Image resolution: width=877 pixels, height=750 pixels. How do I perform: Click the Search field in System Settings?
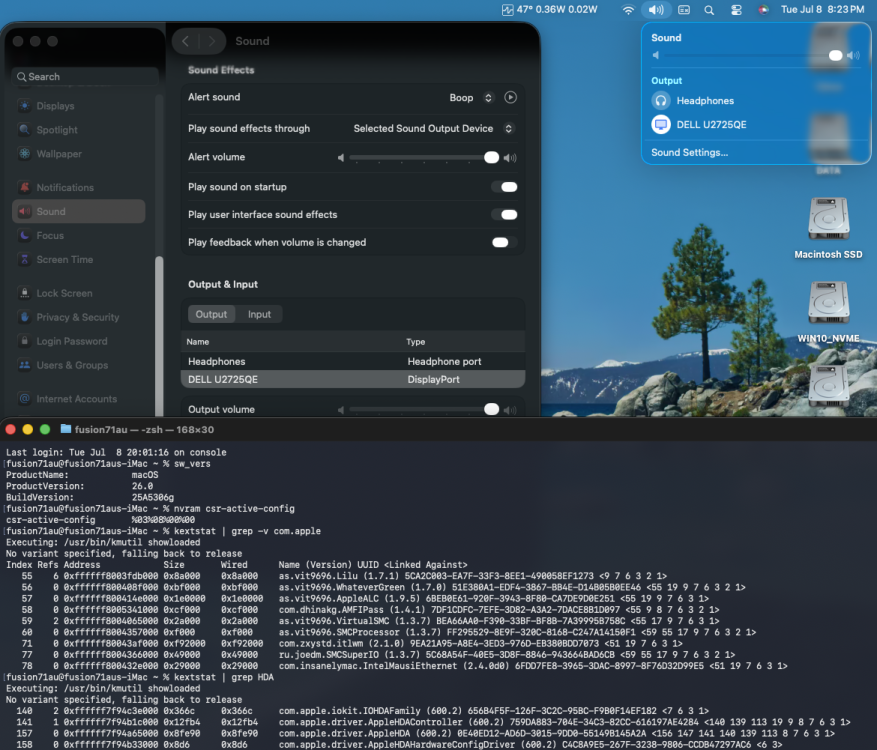[x=85, y=77]
